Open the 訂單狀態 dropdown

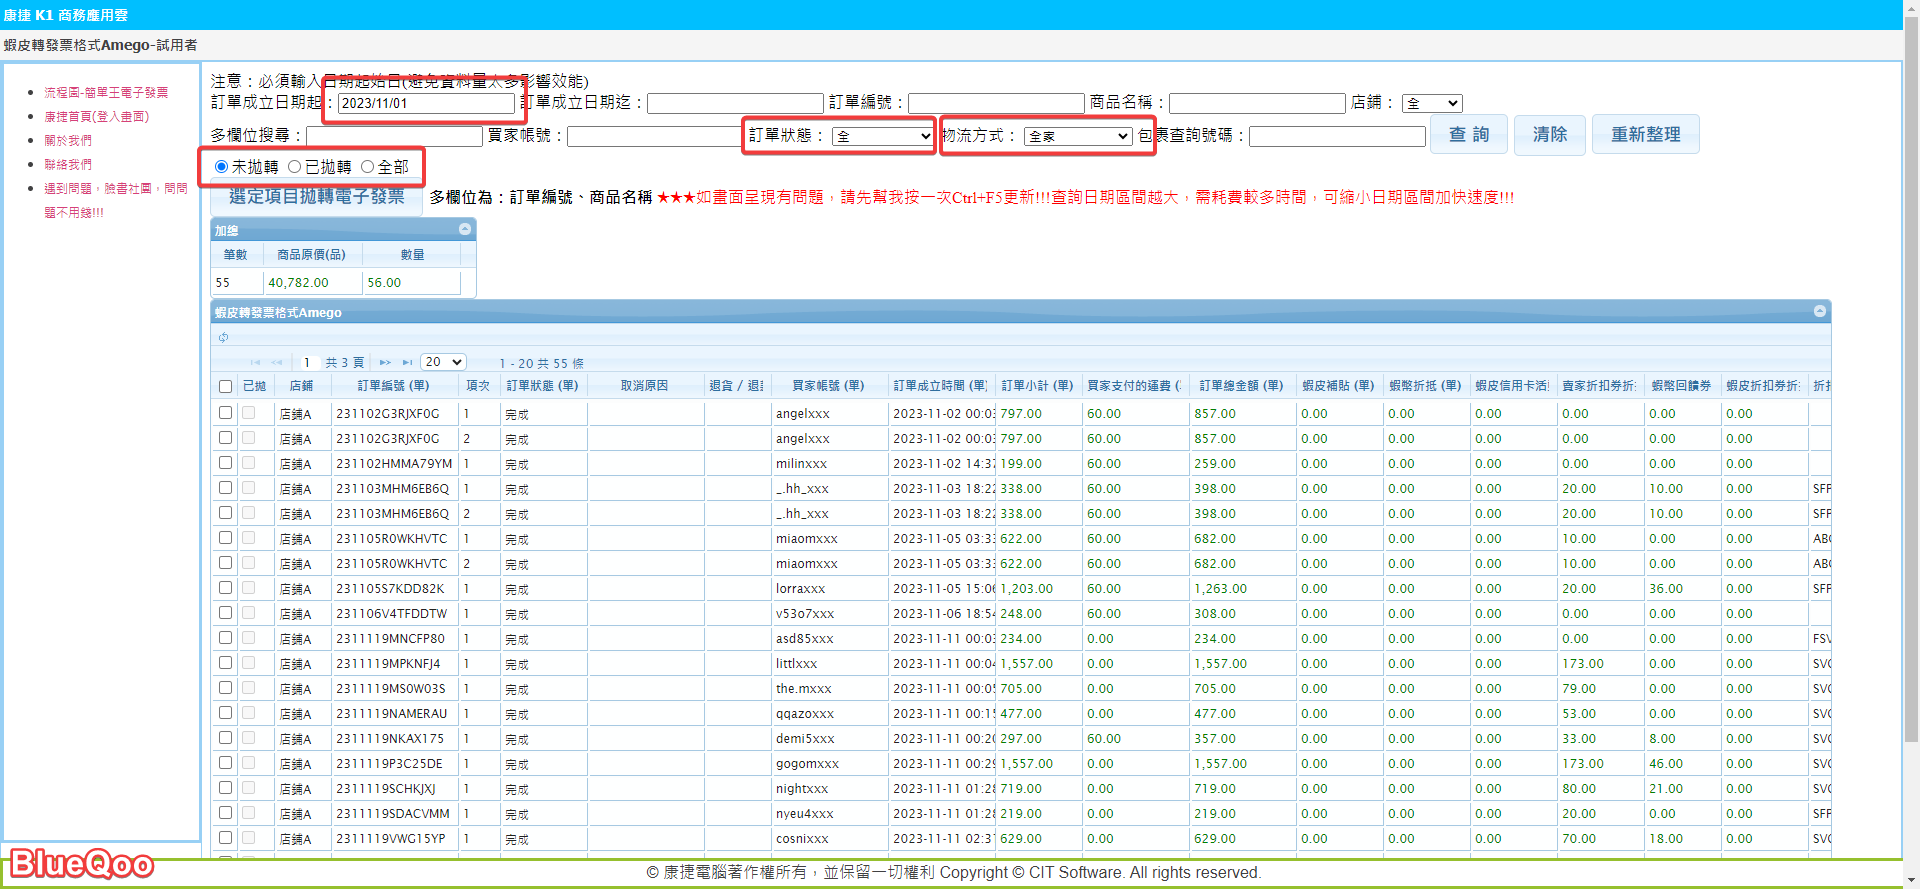tap(882, 136)
